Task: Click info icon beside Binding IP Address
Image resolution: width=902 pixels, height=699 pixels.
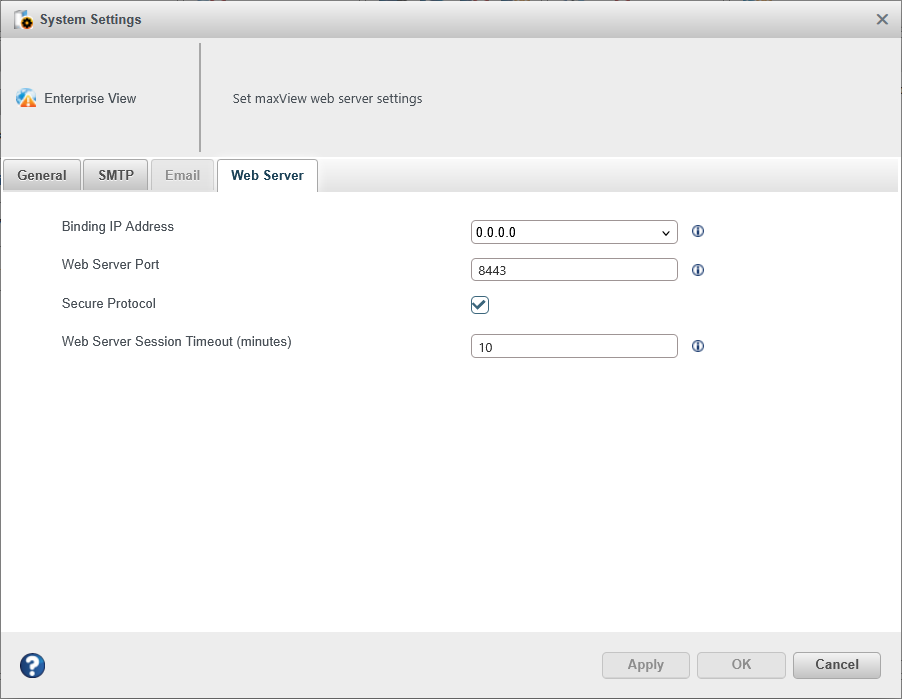Action: (698, 232)
